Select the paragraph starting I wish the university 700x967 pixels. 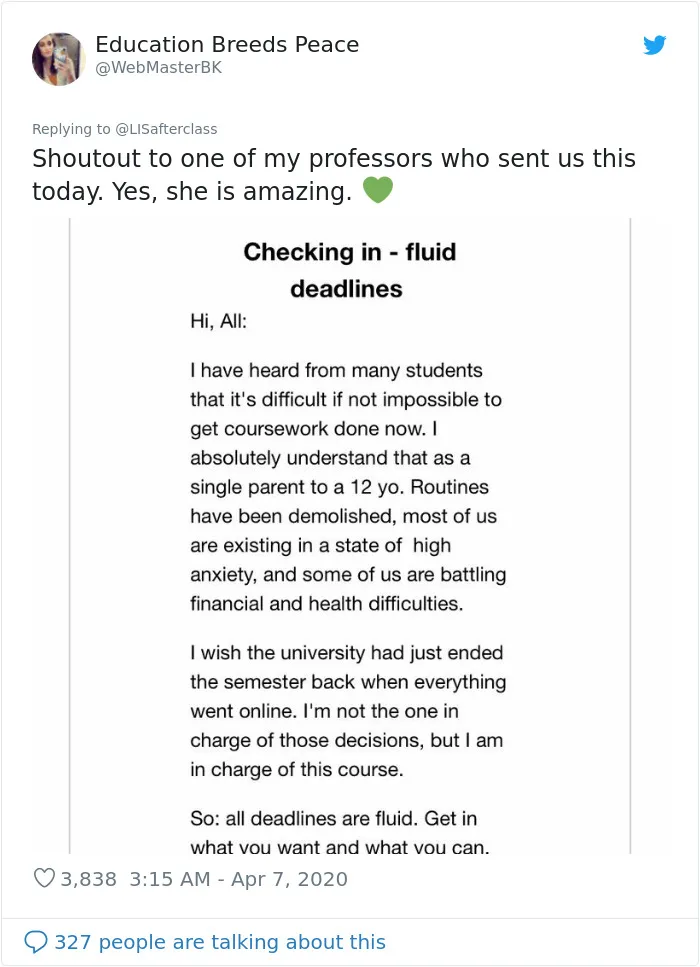[x=348, y=711]
